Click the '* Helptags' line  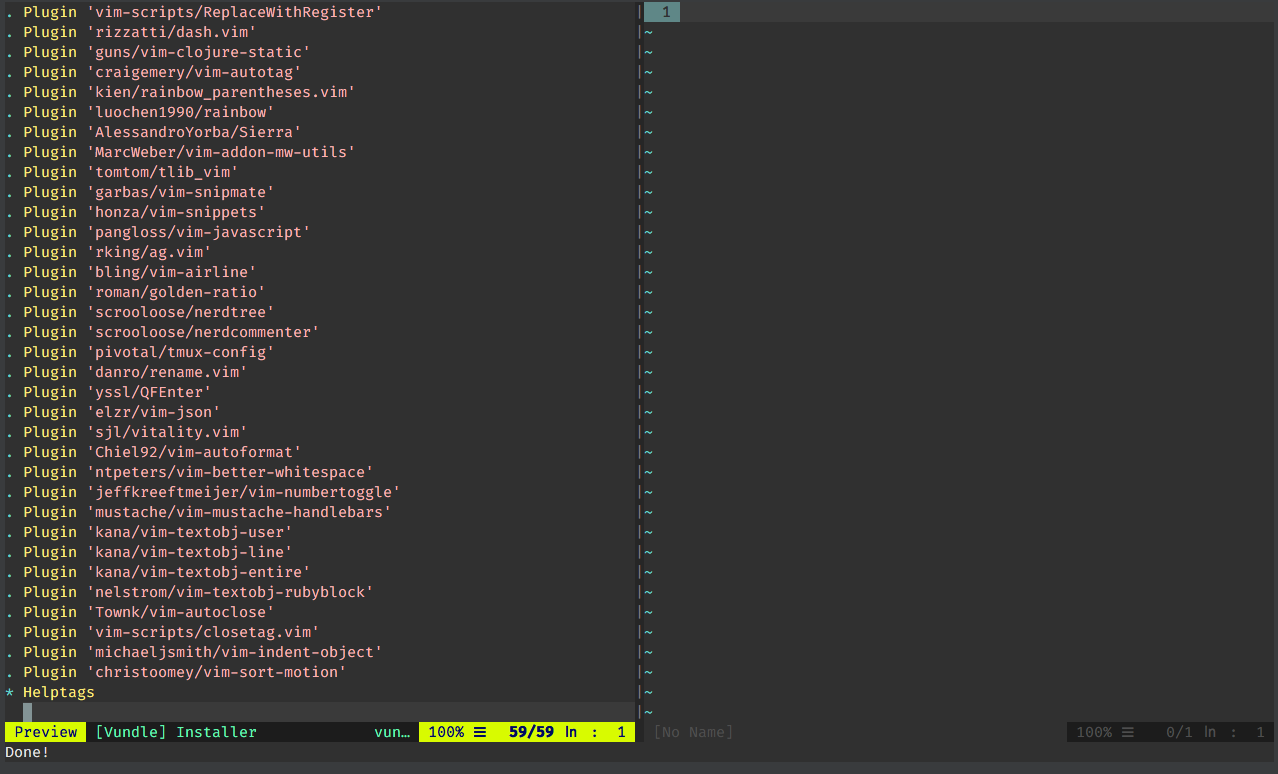(50, 692)
